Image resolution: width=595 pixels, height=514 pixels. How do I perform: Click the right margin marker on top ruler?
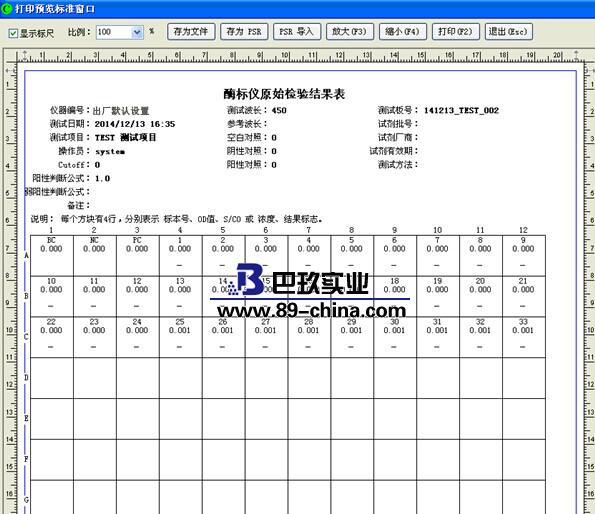pyautogui.click(x=576, y=55)
